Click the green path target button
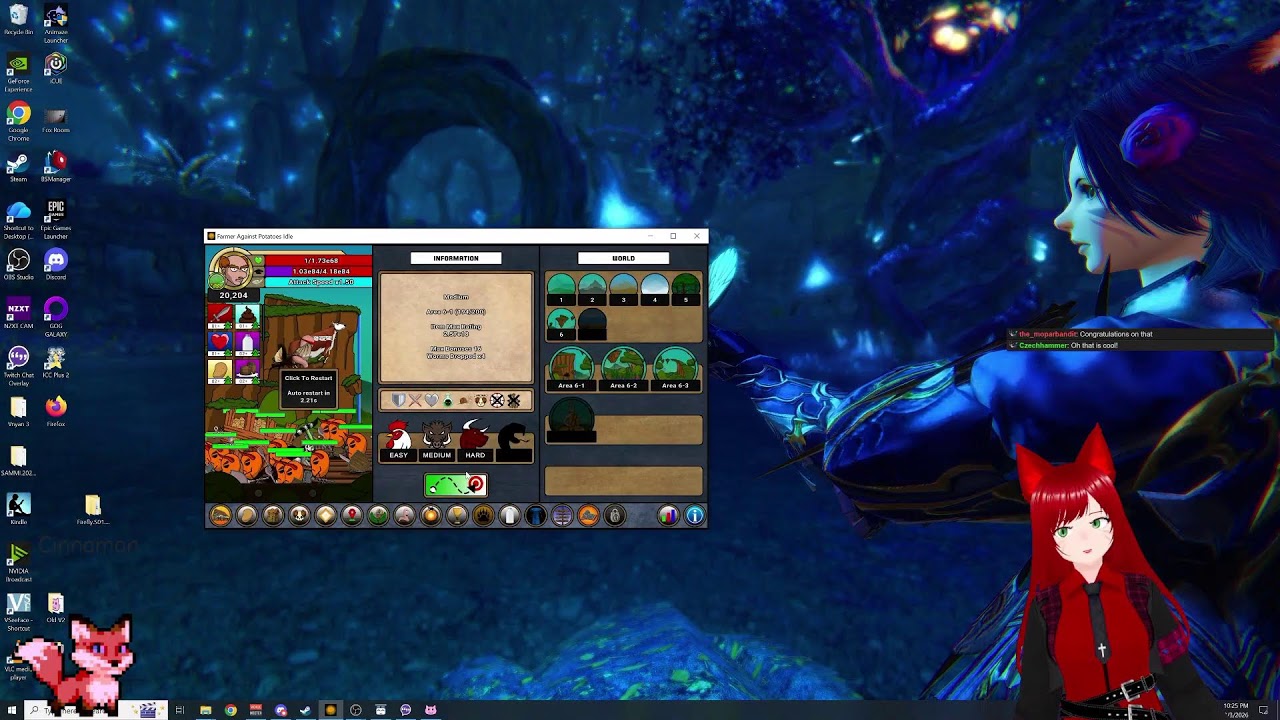The image size is (1280, 720). (456, 485)
